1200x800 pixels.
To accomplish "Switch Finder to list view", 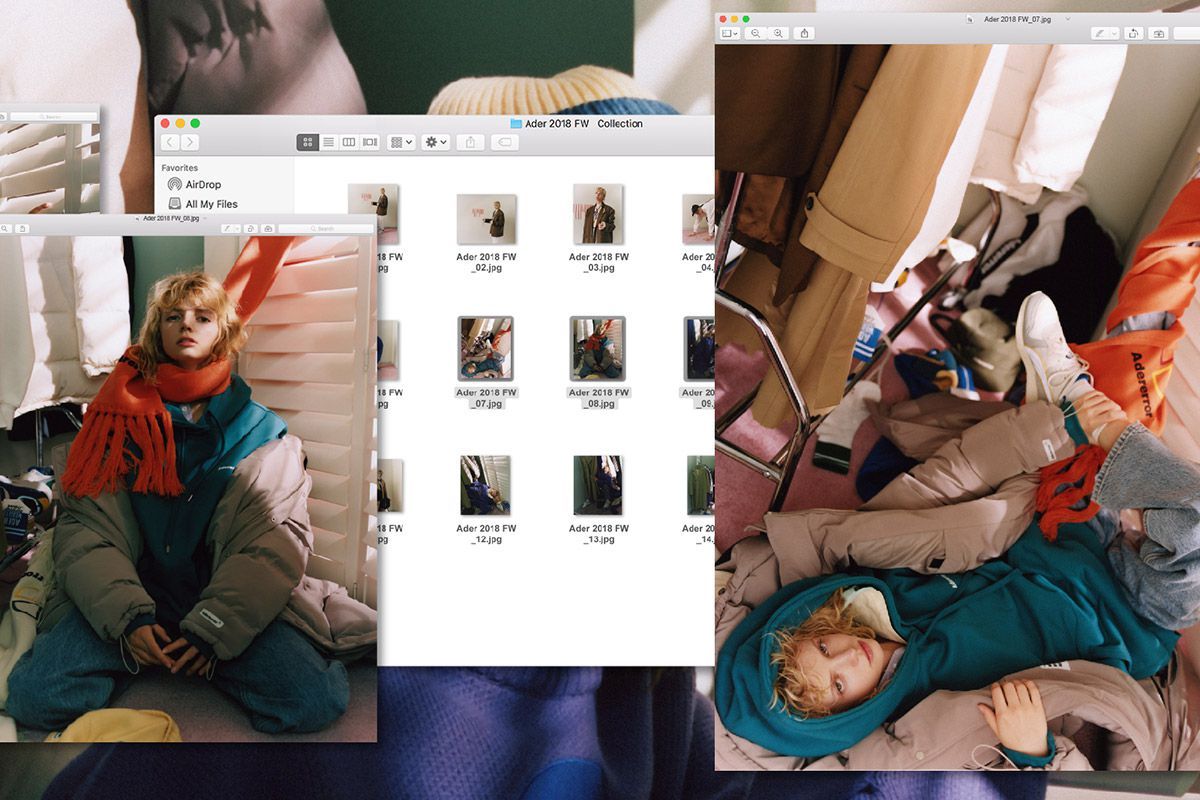I will point(328,143).
